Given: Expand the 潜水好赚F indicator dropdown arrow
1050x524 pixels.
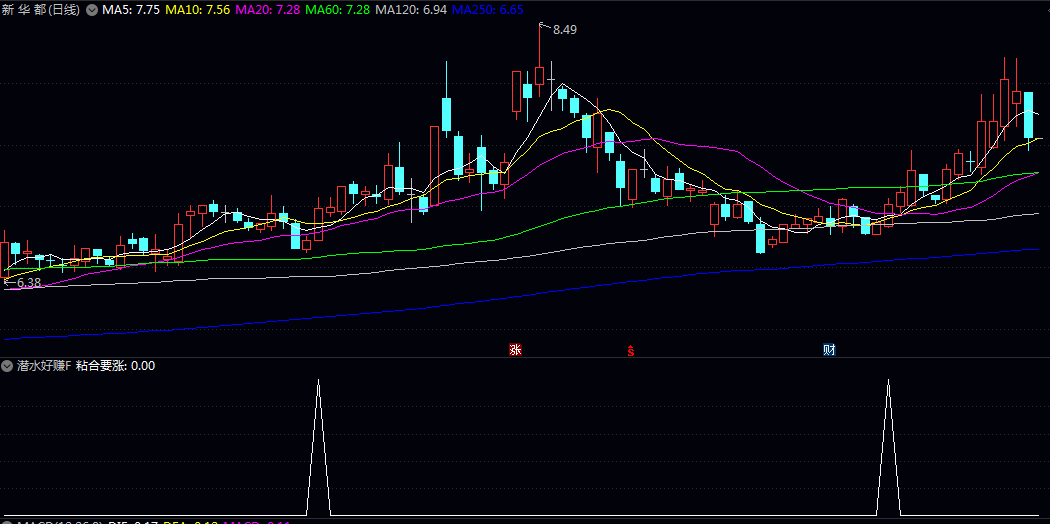Looking at the screenshot, I should (x=8, y=366).
